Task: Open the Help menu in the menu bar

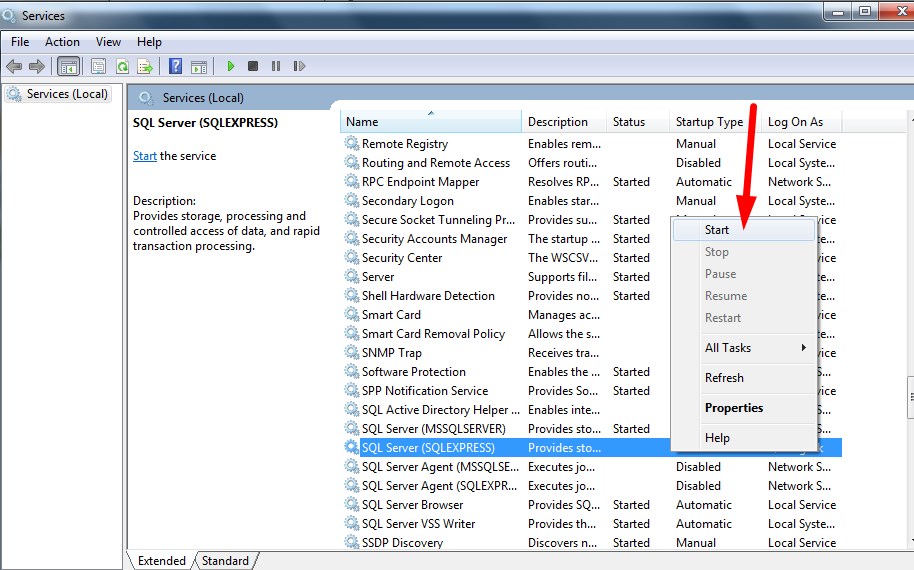Action: (x=149, y=42)
